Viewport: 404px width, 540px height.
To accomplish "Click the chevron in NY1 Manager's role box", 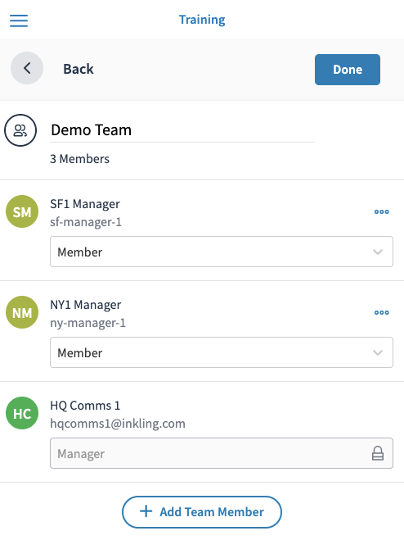I will pos(378,353).
